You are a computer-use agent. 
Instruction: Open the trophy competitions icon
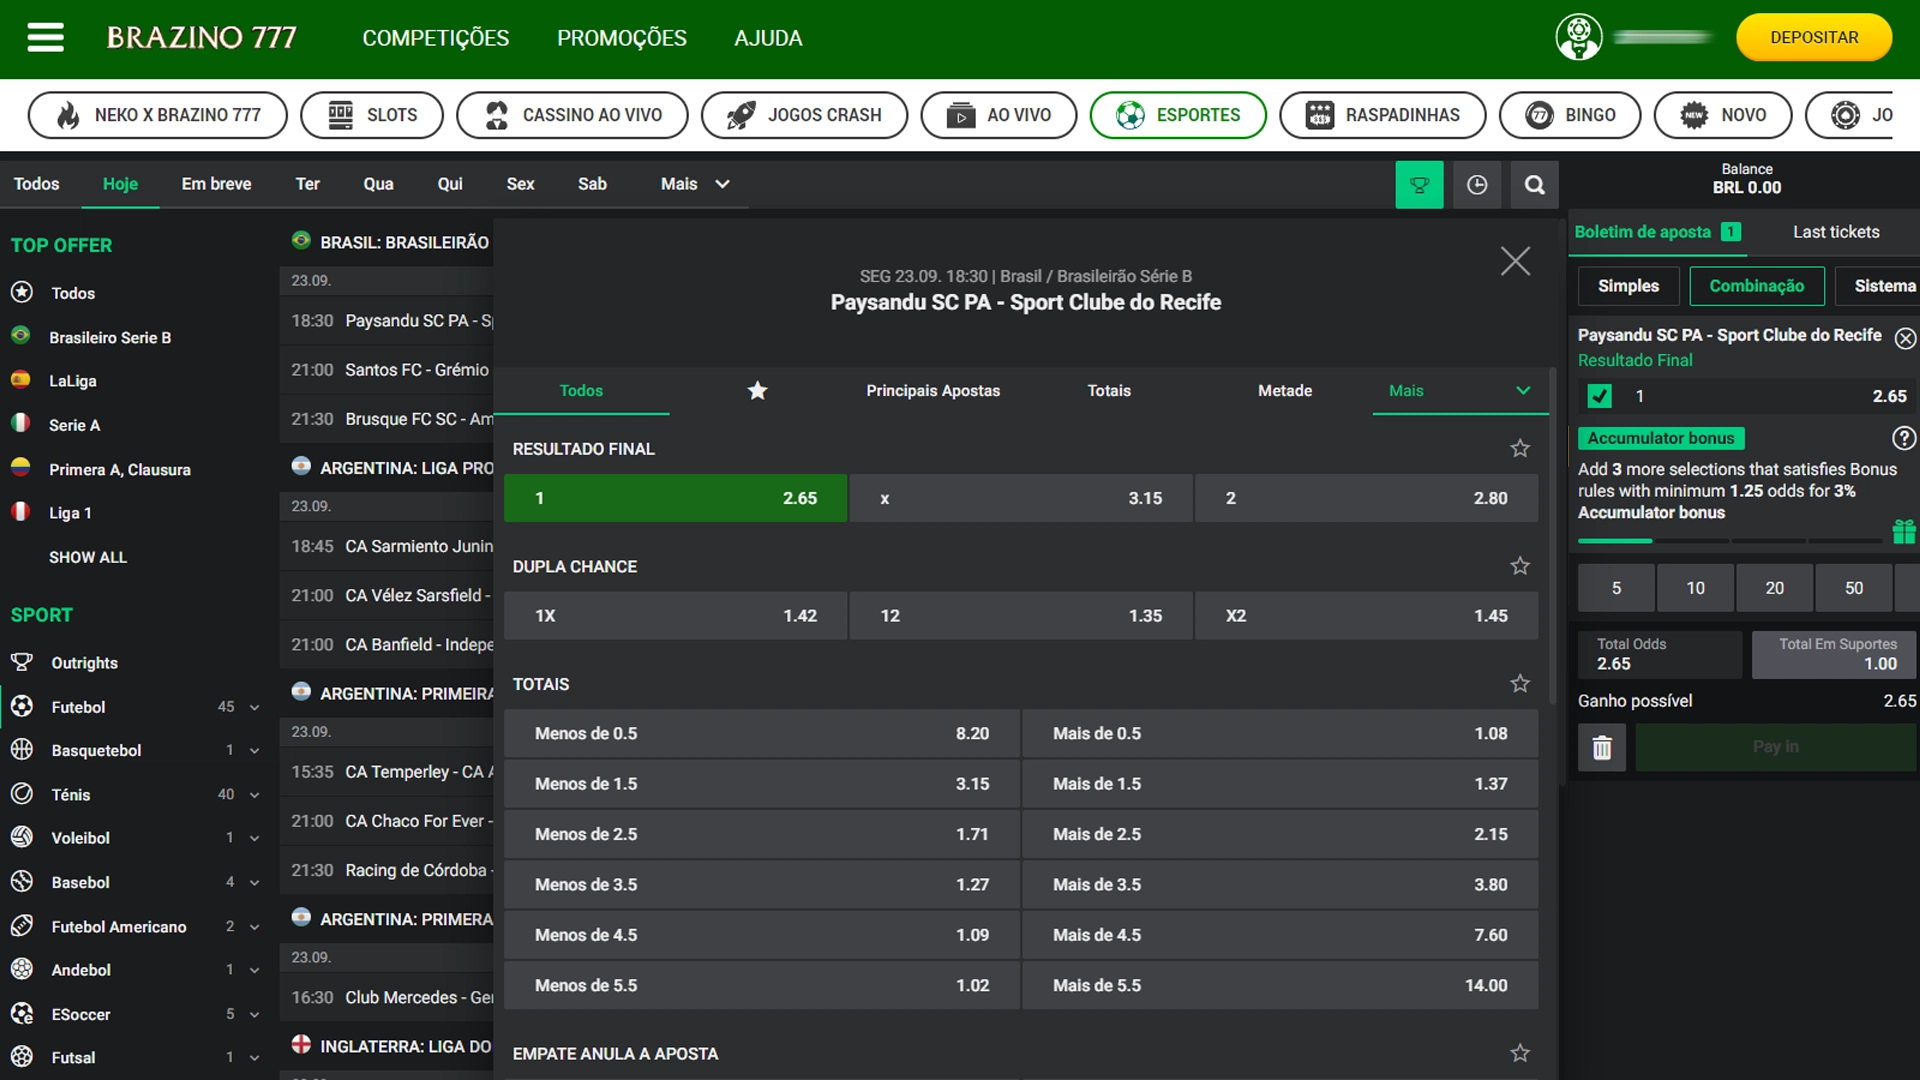[1419, 184]
